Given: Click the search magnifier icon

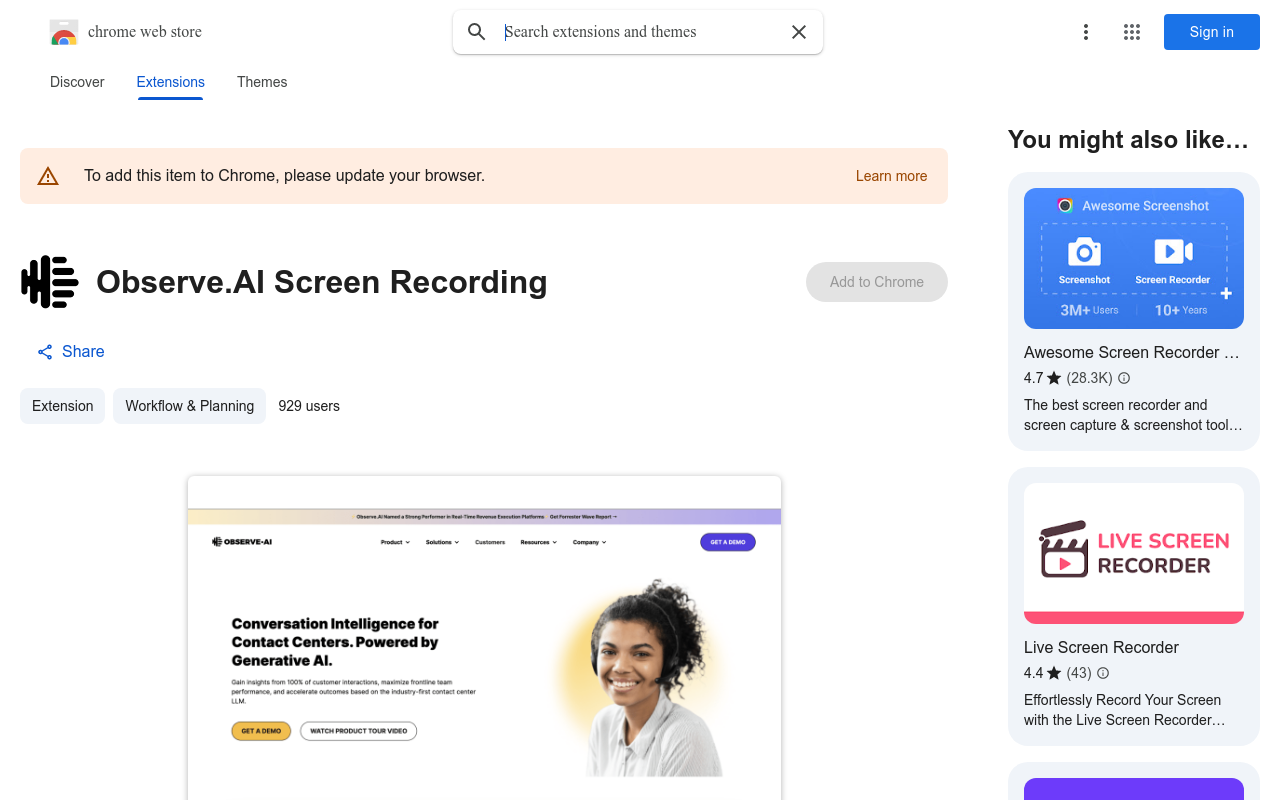Looking at the screenshot, I should click(477, 32).
